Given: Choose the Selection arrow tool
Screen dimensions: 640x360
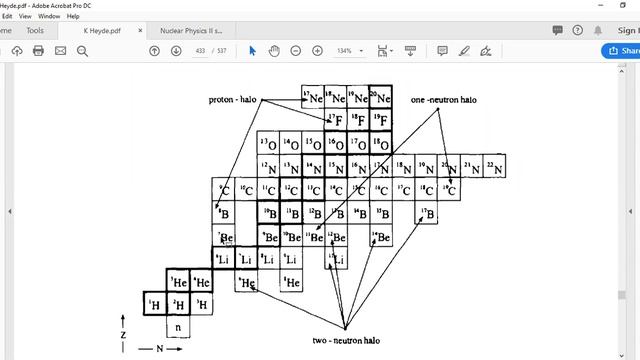Looking at the screenshot, I should pyautogui.click(x=252, y=51).
